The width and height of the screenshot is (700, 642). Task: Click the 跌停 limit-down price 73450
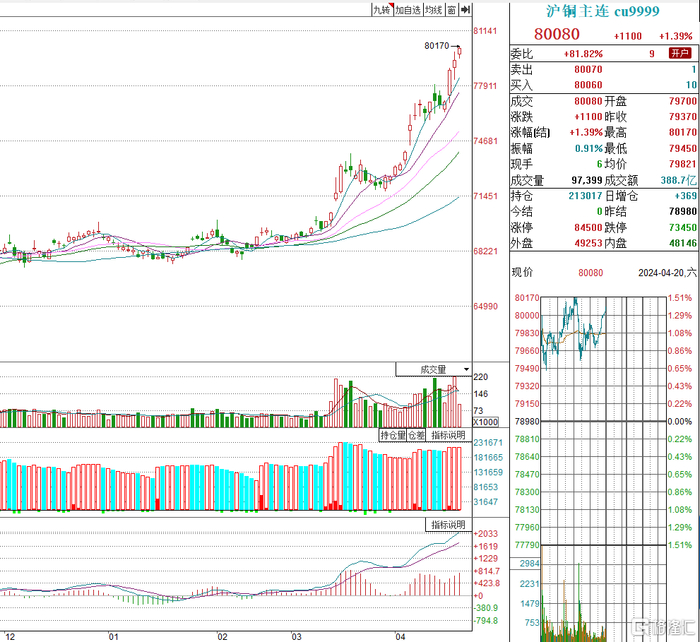(x=683, y=227)
